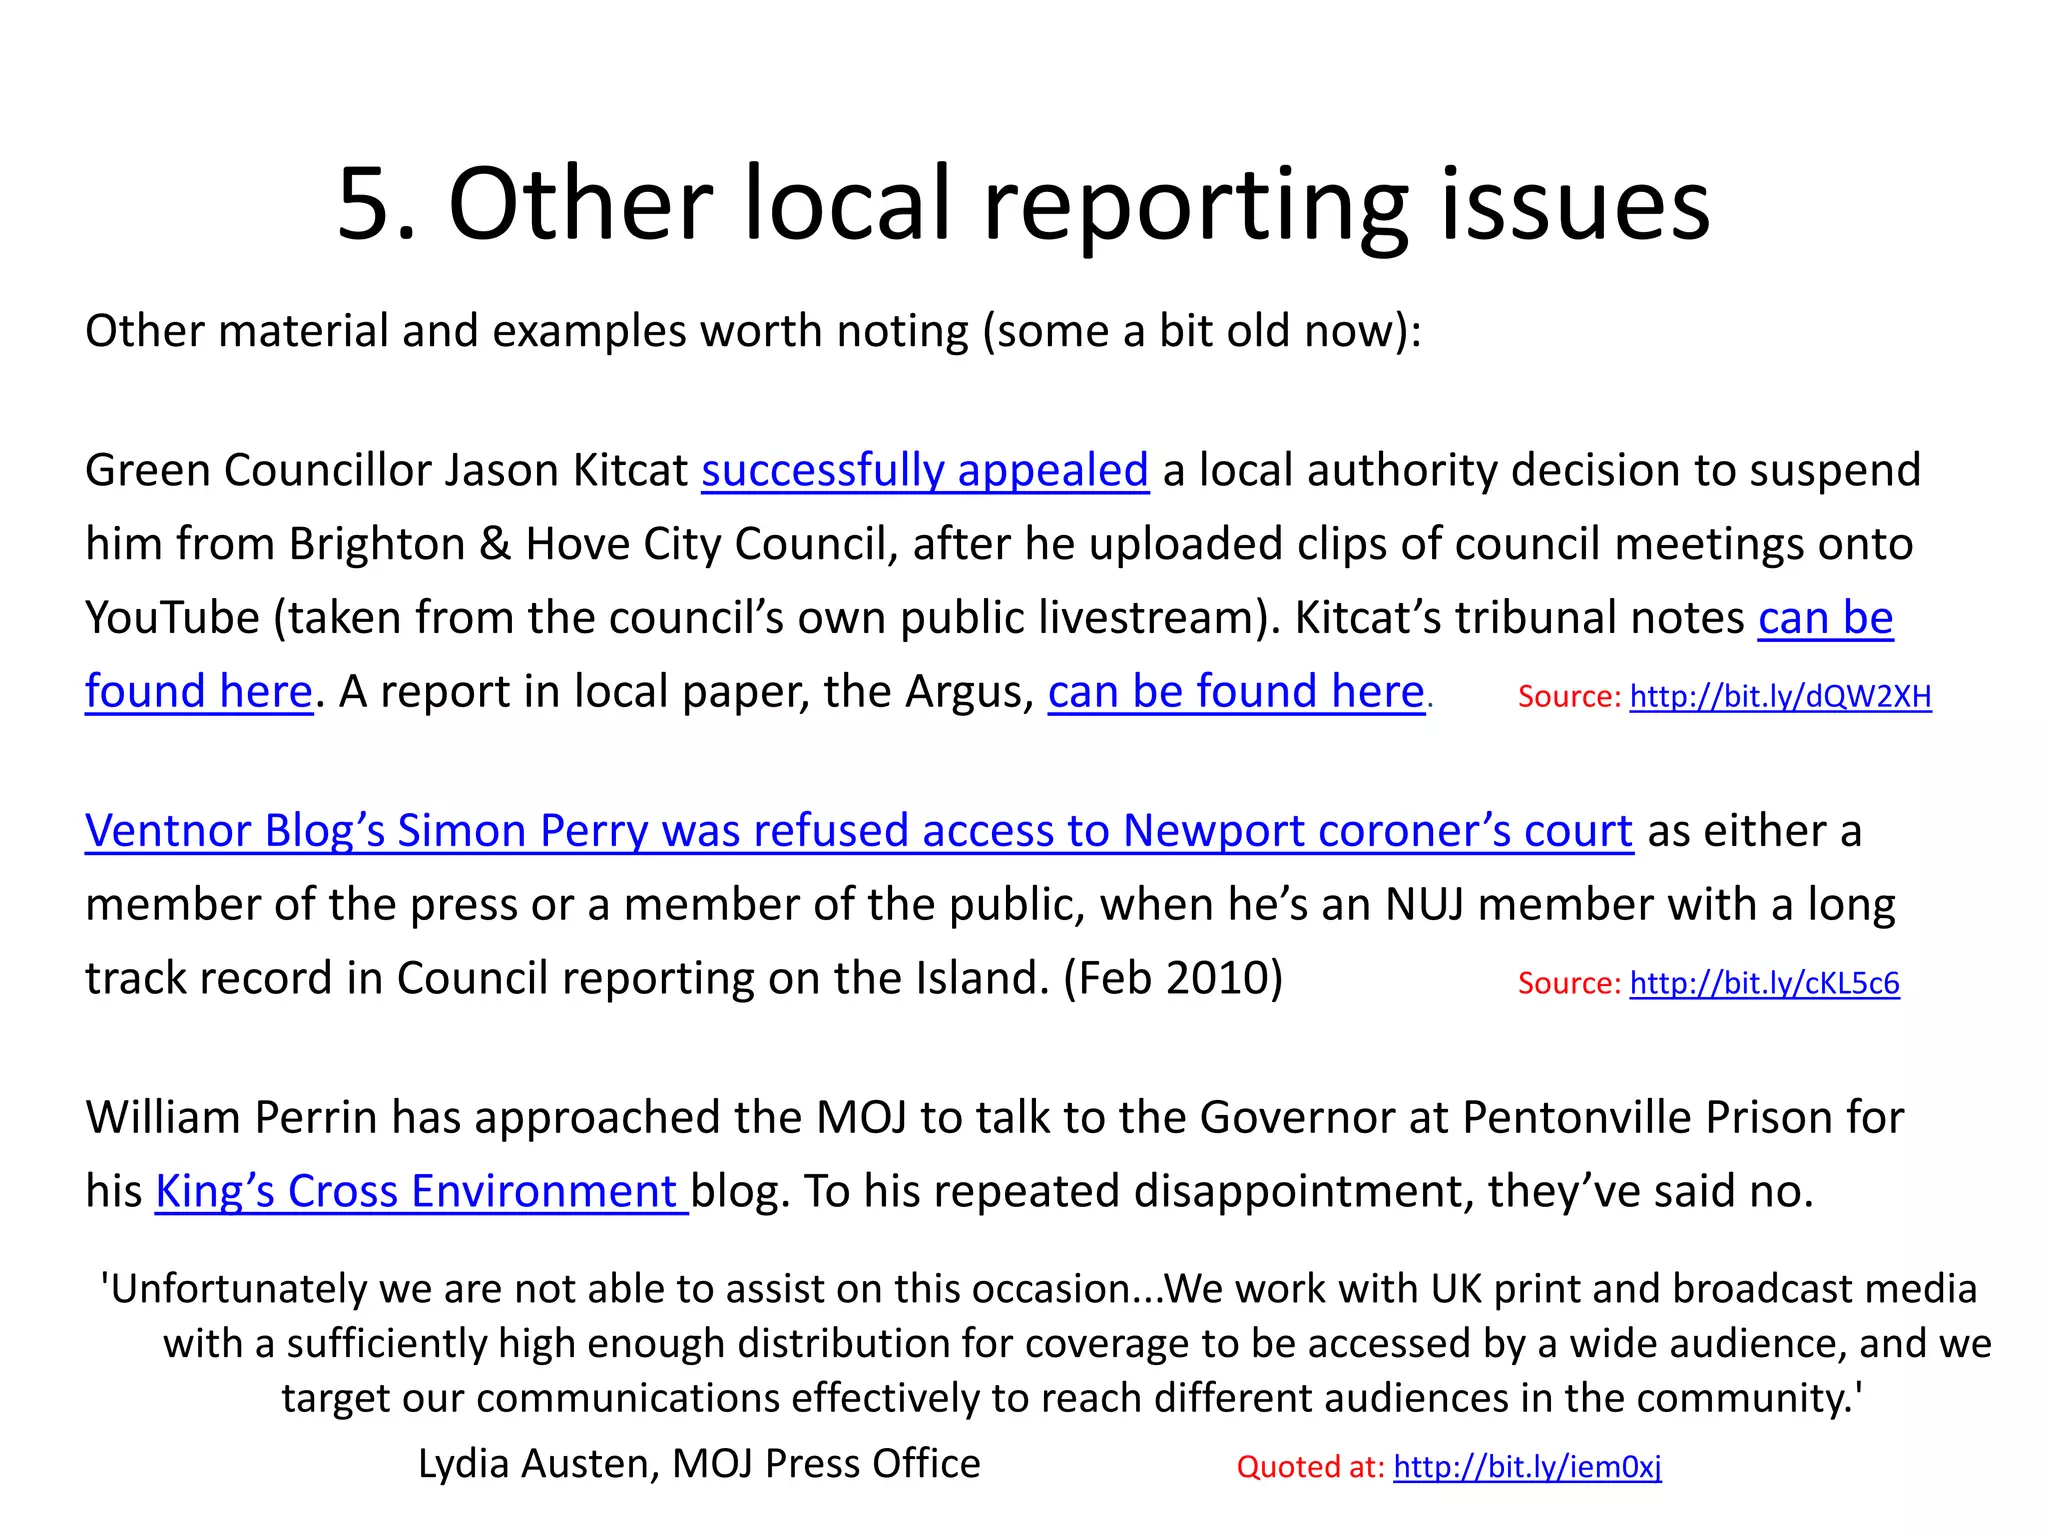Click the '(Feb 2010)' date text
Screen dimensions: 2048x1536
[x=1172, y=978]
